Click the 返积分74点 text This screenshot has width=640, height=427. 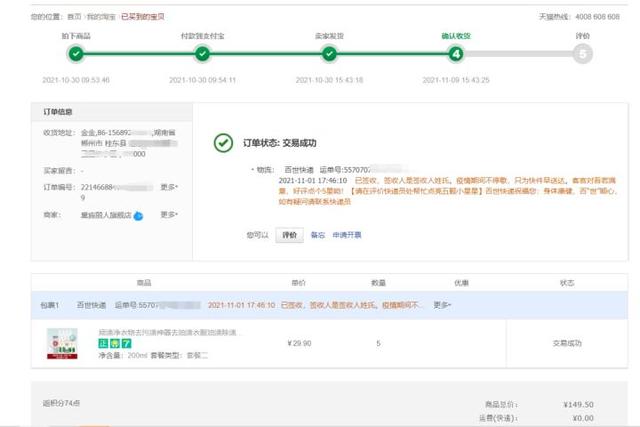point(61,403)
